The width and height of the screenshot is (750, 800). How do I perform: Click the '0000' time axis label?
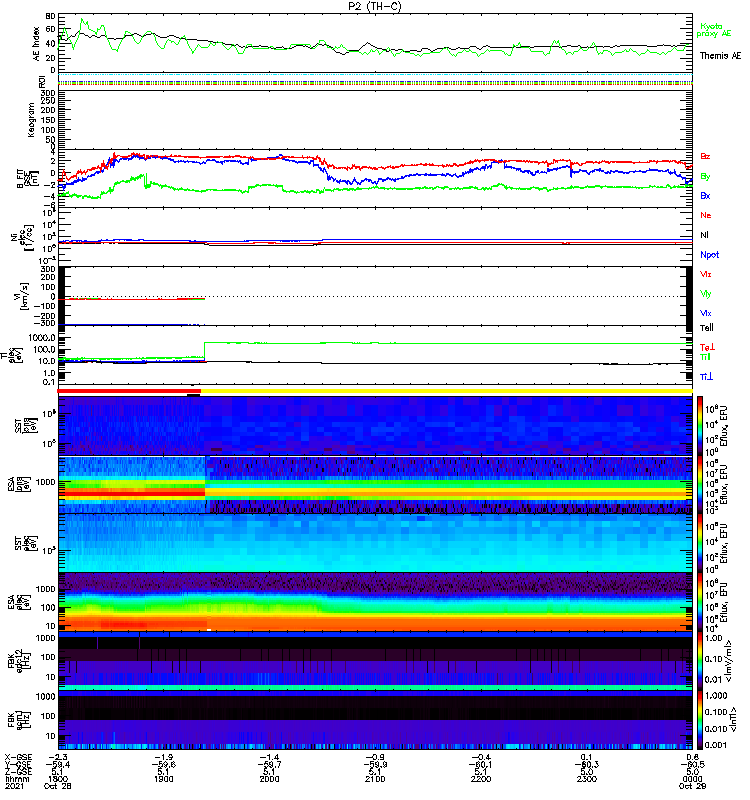point(692,779)
